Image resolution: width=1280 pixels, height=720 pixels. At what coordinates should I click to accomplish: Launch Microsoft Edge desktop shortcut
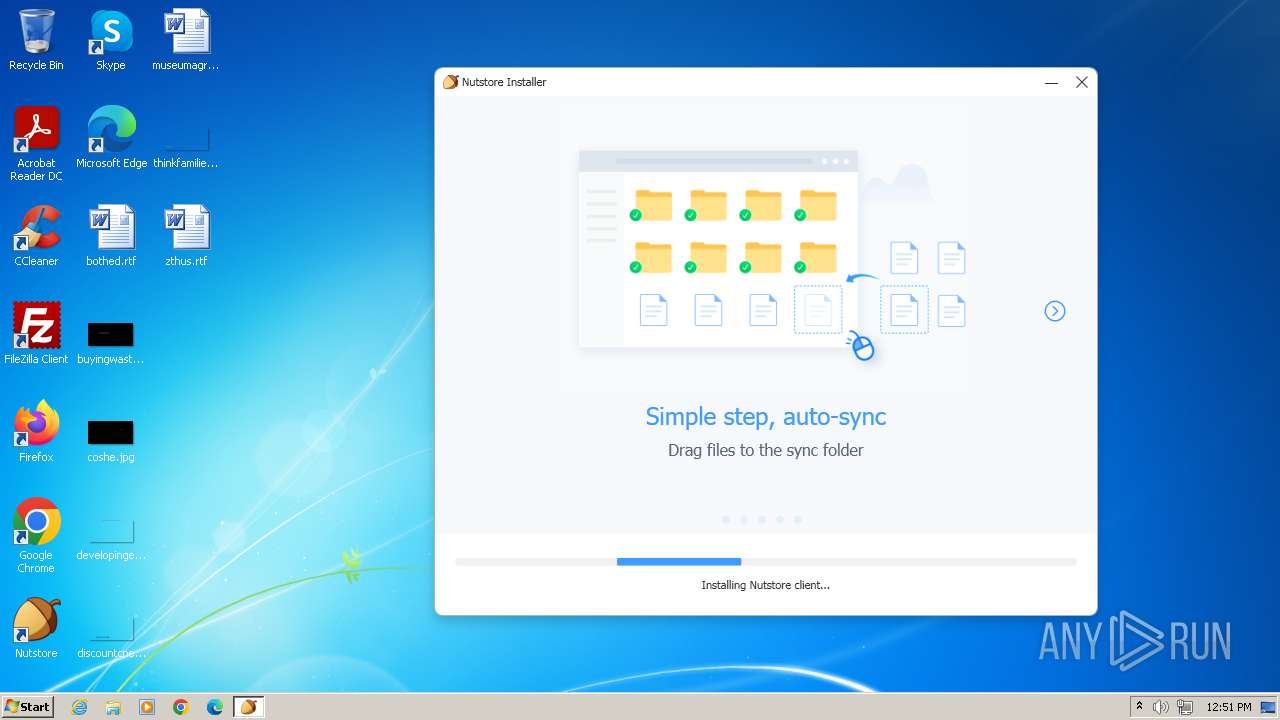click(111, 138)
